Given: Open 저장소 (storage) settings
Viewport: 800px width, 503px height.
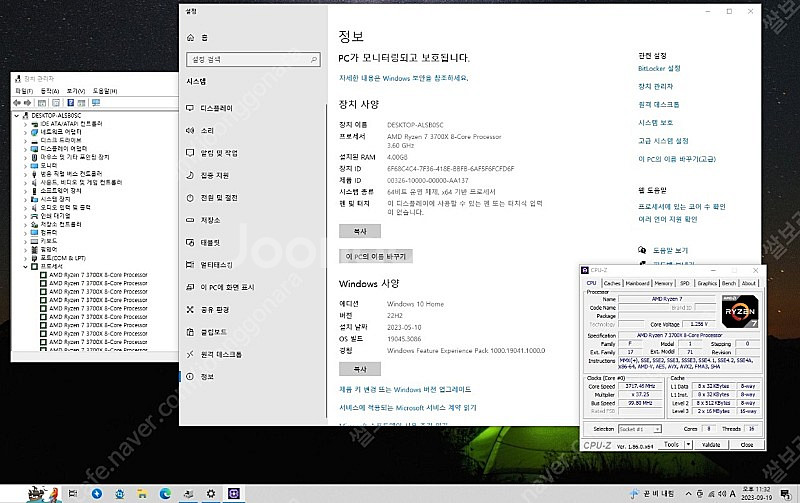Looking at the screenshot, I should pyautogui.click(x=210, y=220).
